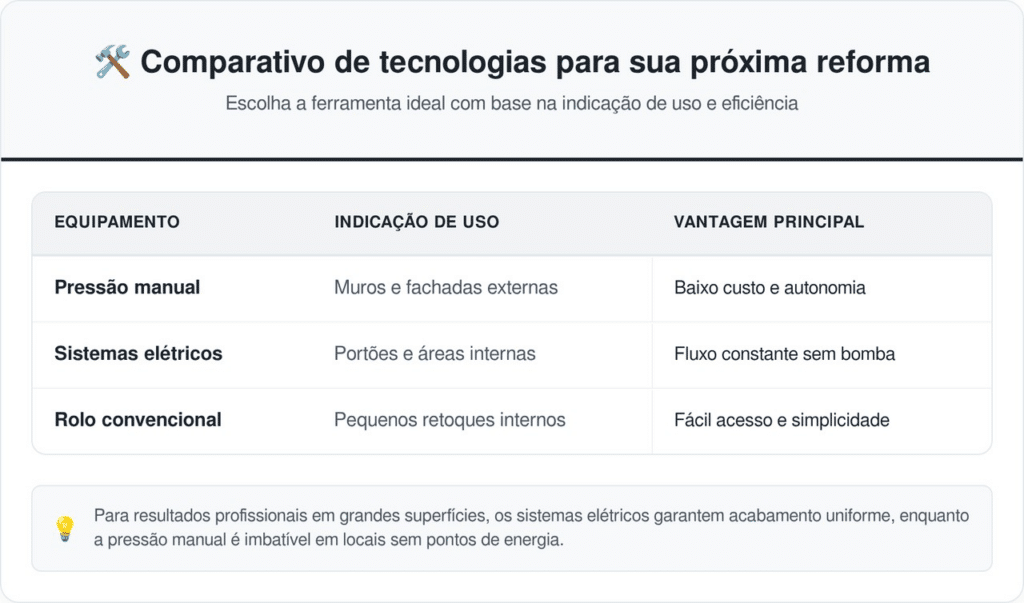Click the Comparativo de tecnologias main title
Image resolution: width=1024 pixels, height=603 pixels.
535,63
